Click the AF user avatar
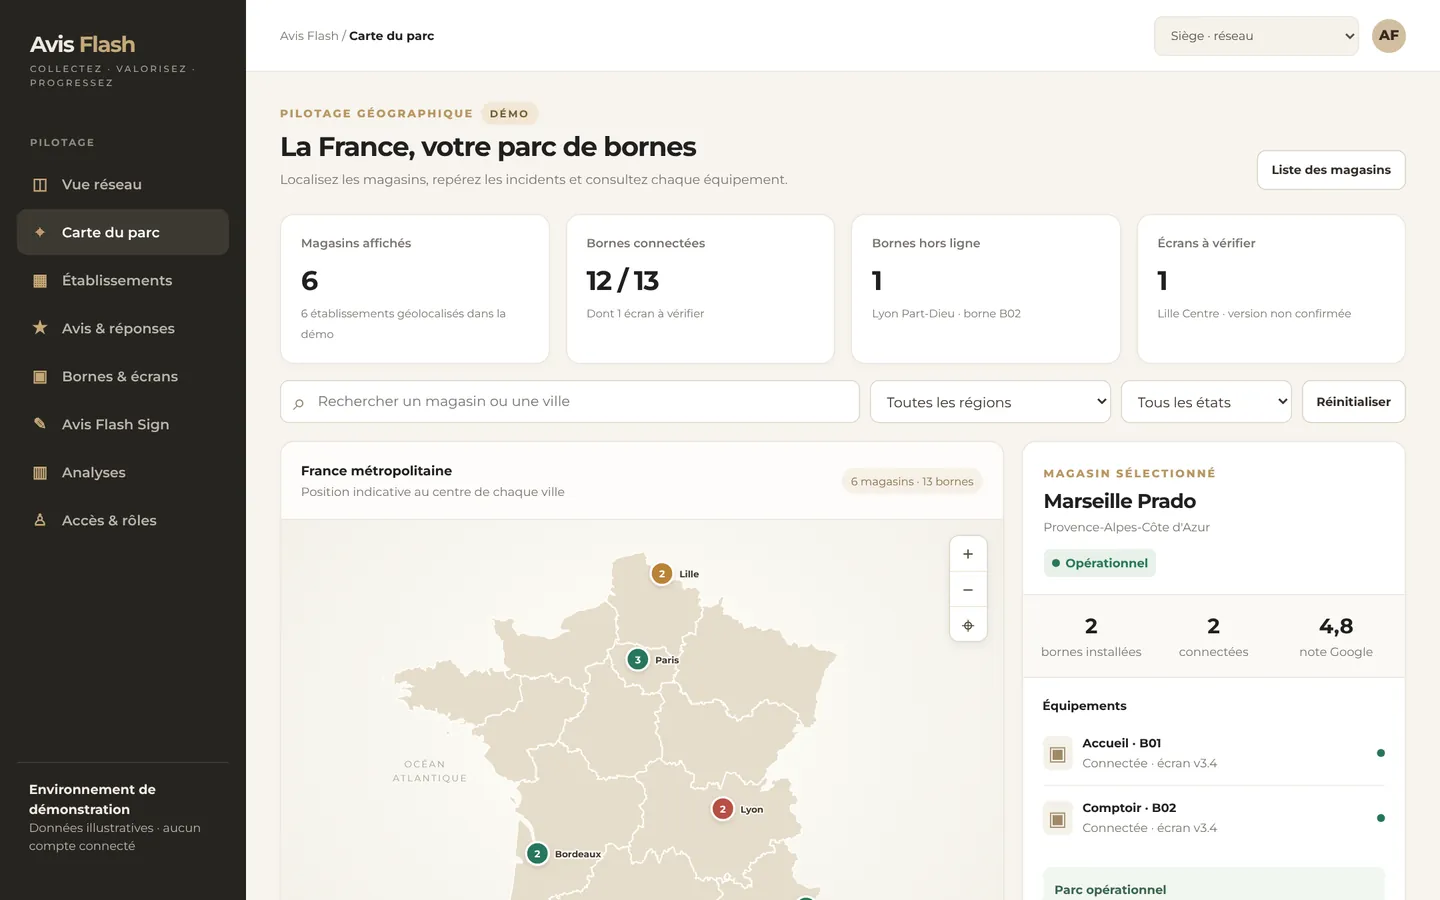The width and height of the screenshot is (1440, 900). click(x=1389, y=36)
